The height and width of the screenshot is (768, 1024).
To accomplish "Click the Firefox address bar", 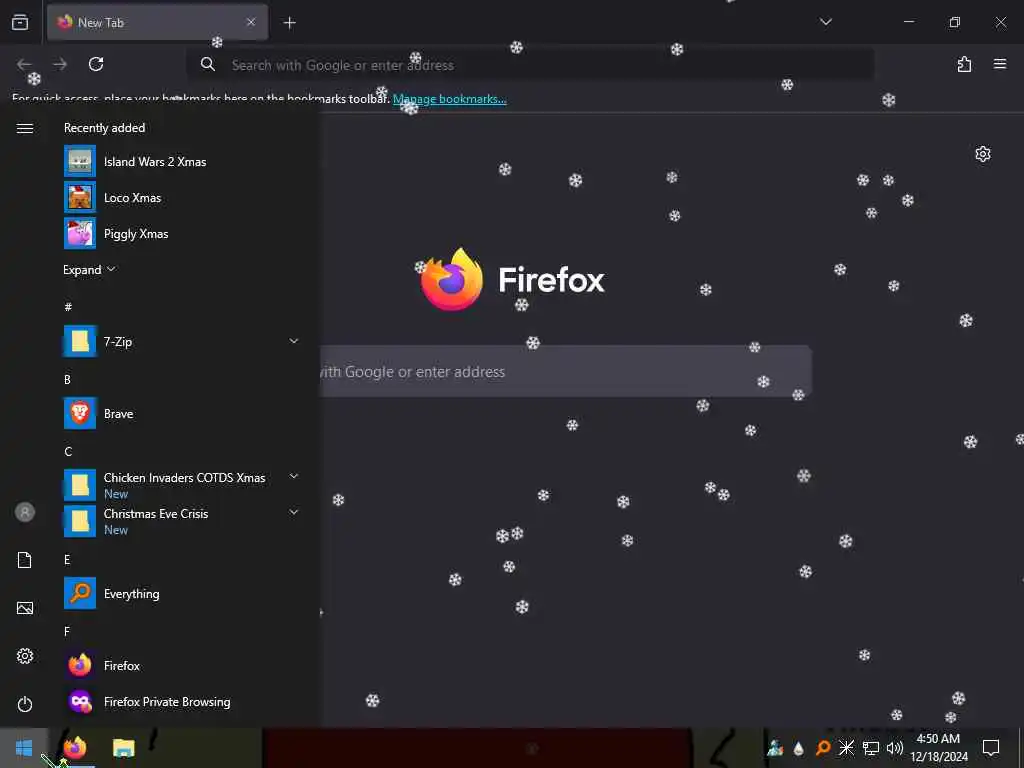I will [x=530, y=65].
